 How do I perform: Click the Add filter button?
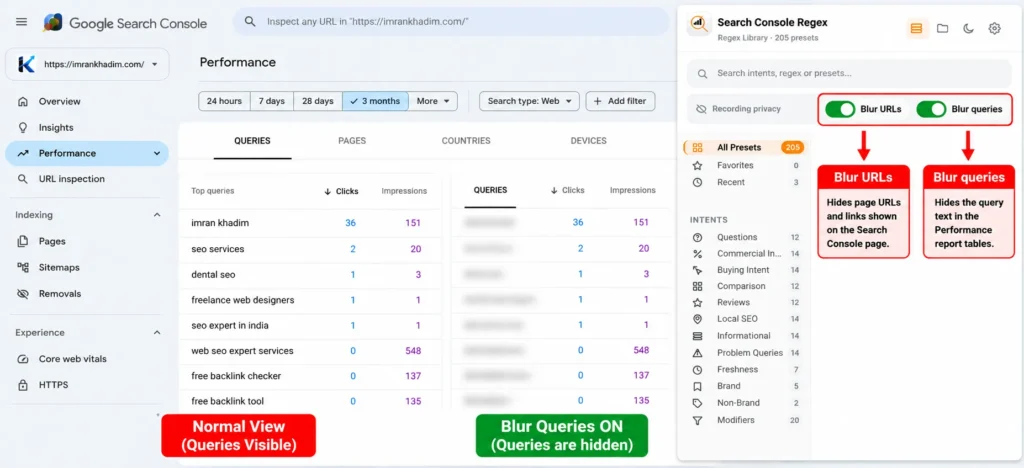620,101
